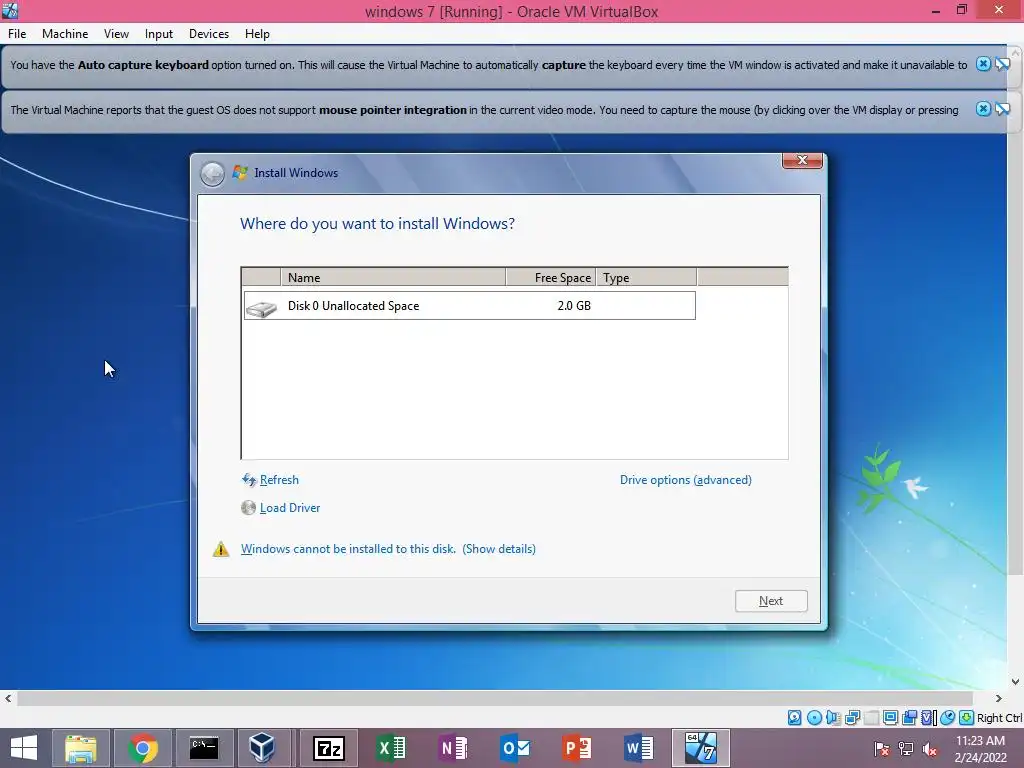1024x768 pixels.
Task: Open File Explorer from taskbar
Action: [80, 748]
